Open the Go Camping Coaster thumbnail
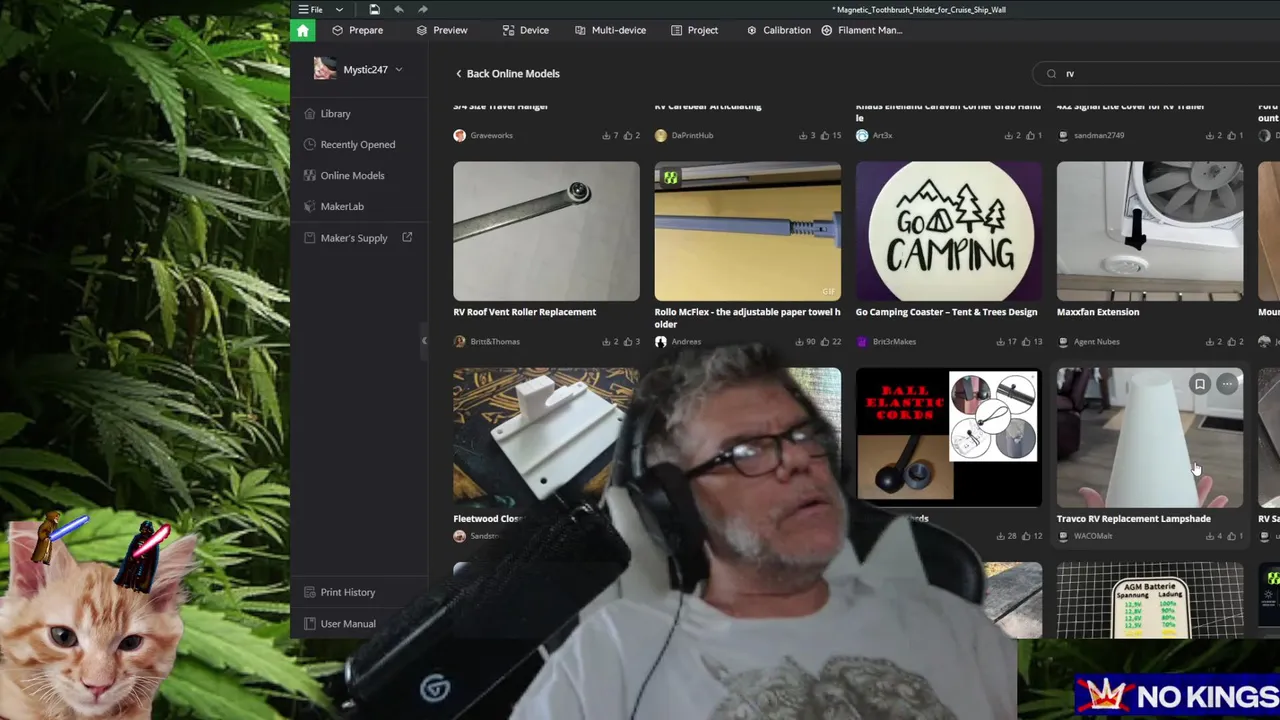 949,231
